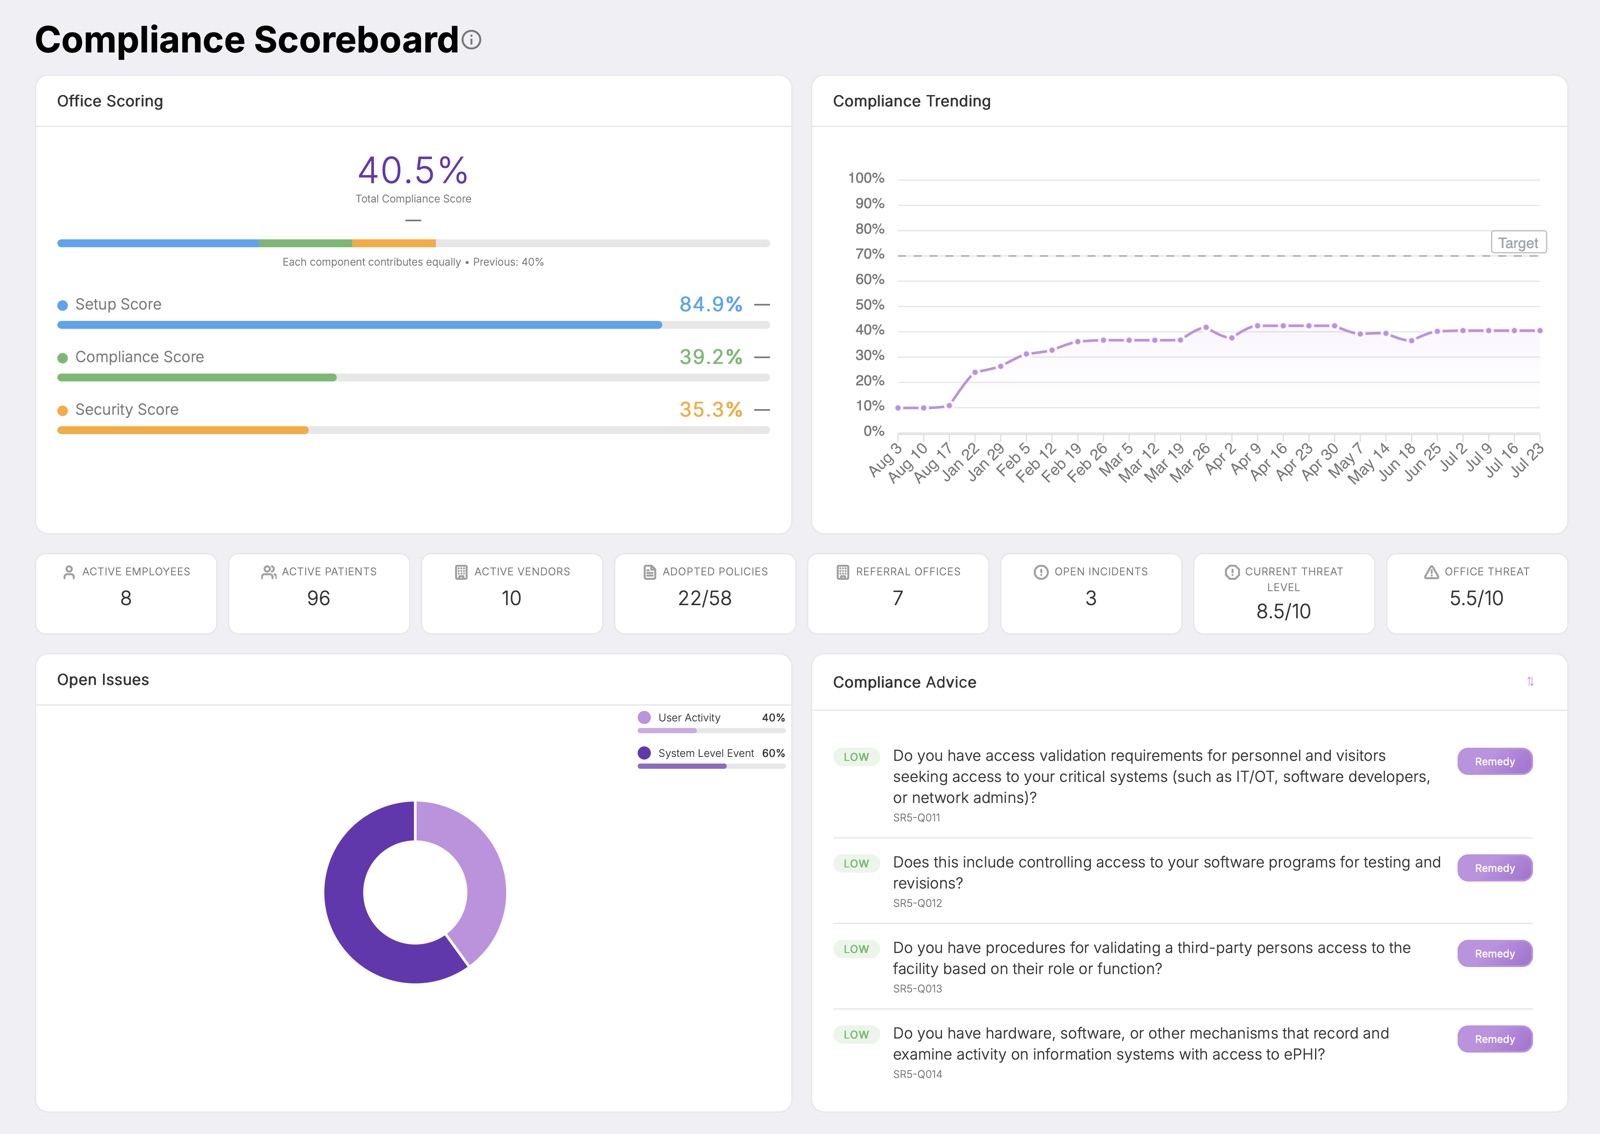This screenshot has height=1134, width=1600.
Task: Click the Office Threat value 5.5/10
Action: tap(1476, 598)
